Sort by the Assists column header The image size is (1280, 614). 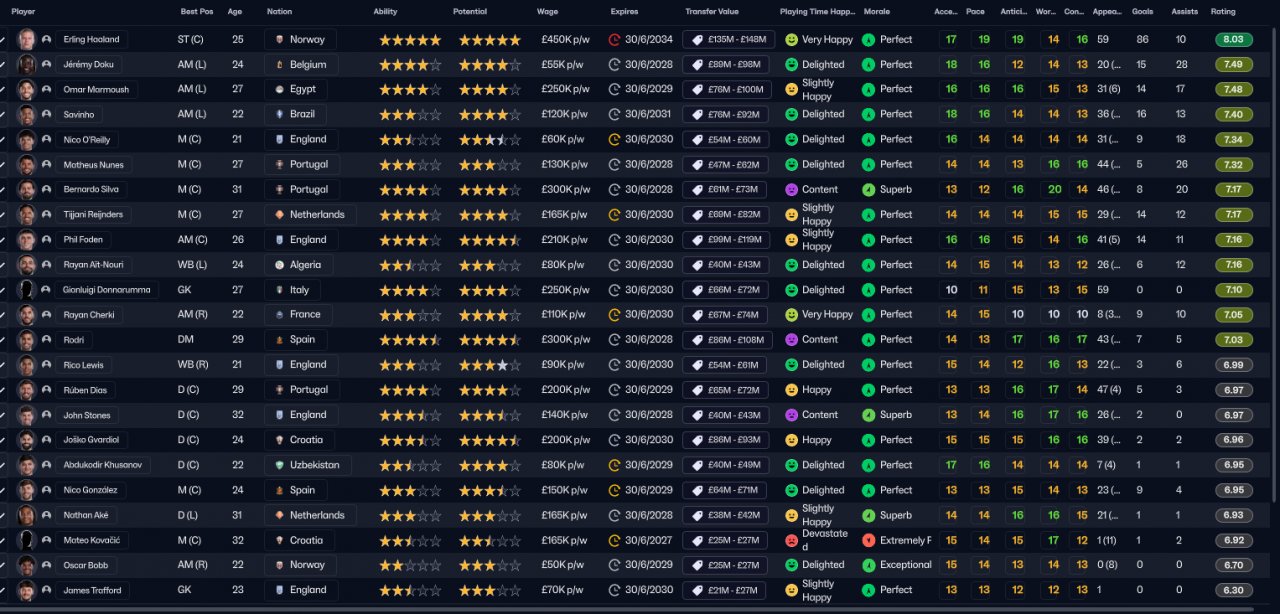[1186, 12]
